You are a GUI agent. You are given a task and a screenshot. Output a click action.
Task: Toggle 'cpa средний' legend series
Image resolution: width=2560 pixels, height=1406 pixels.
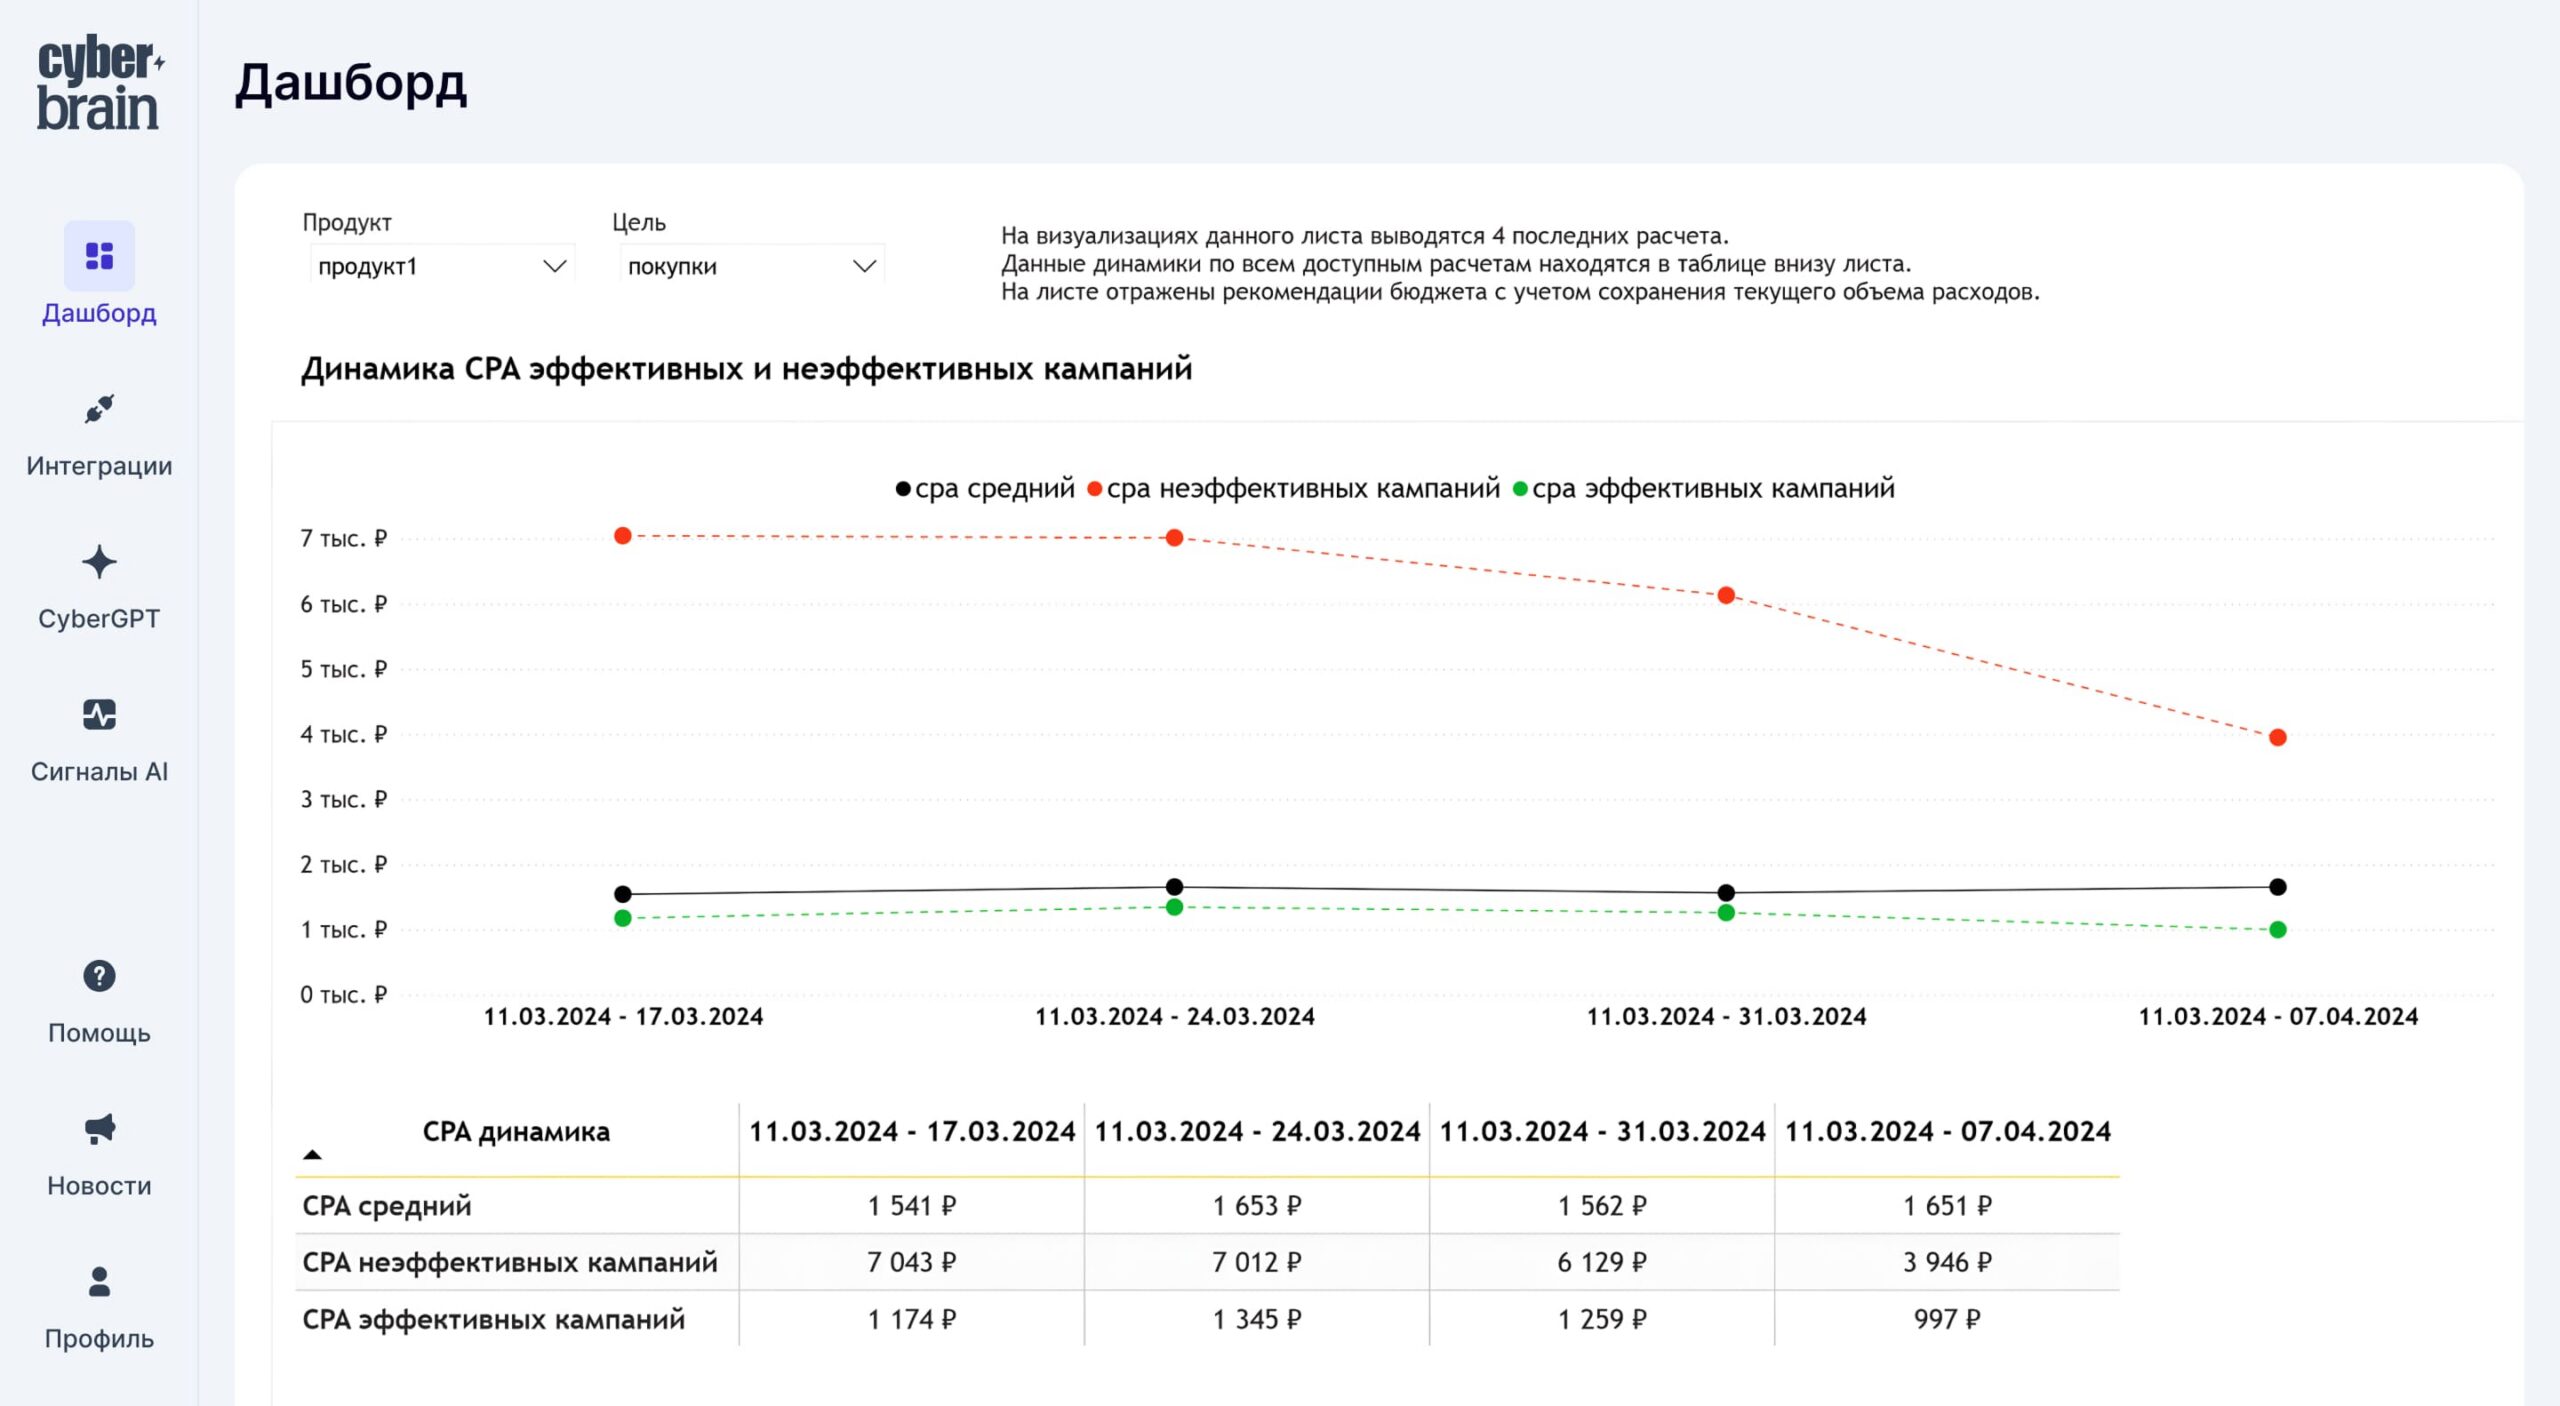[985, 489]
